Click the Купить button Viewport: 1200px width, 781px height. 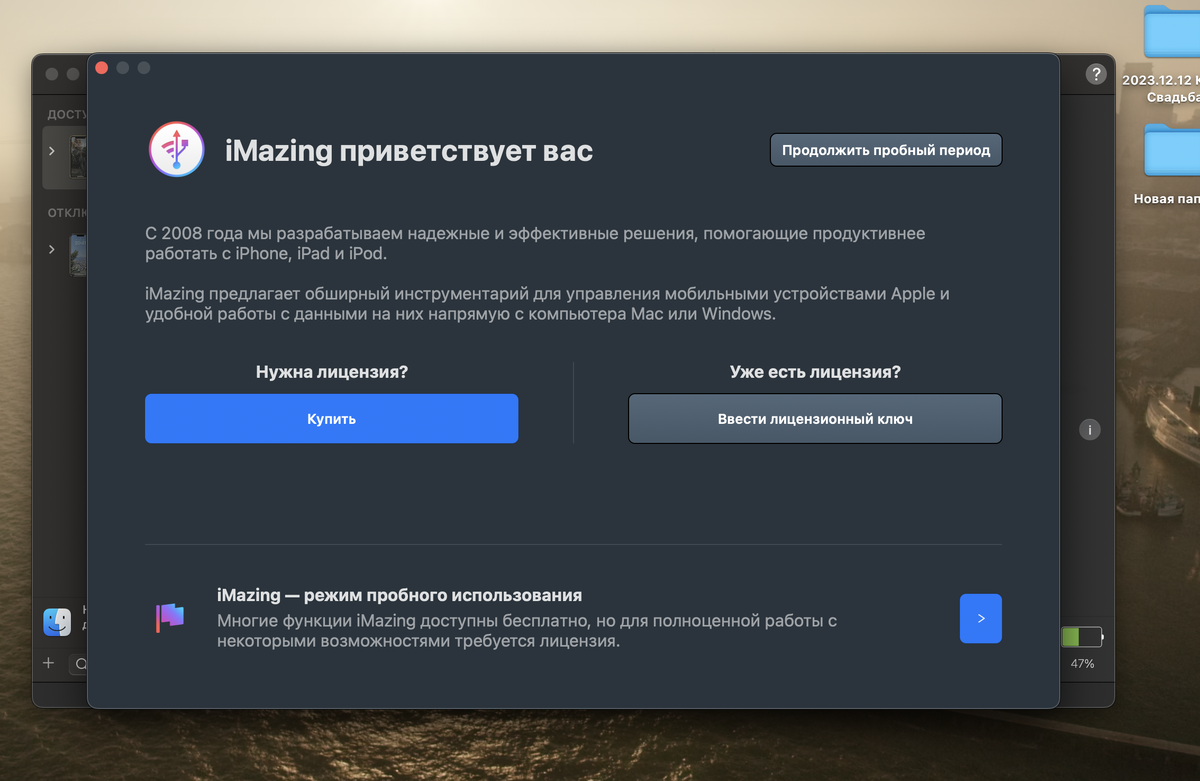(331, 418)
